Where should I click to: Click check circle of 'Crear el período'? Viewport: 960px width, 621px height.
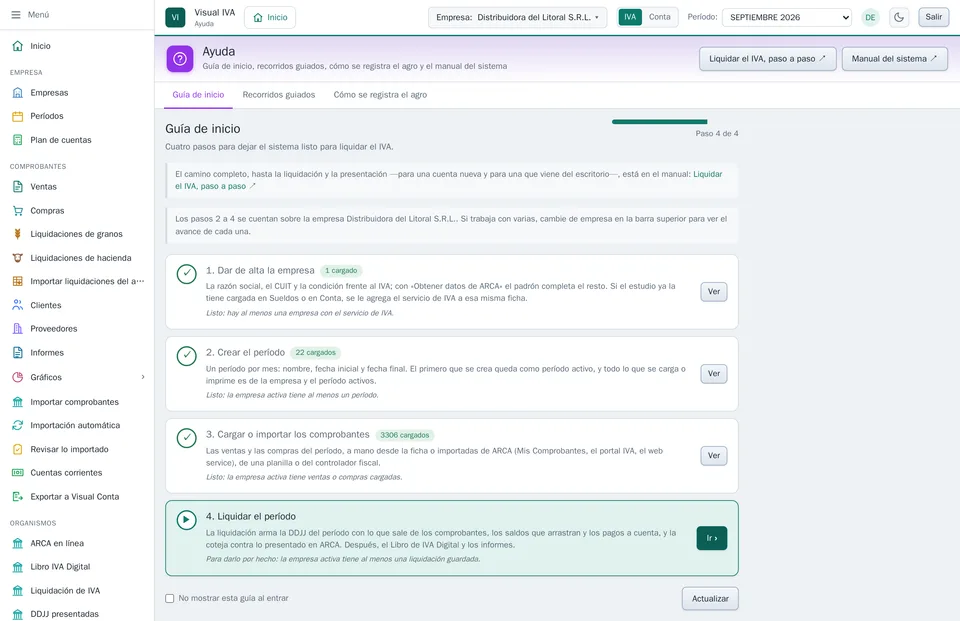pyautogui.click(x=187, y=356)
